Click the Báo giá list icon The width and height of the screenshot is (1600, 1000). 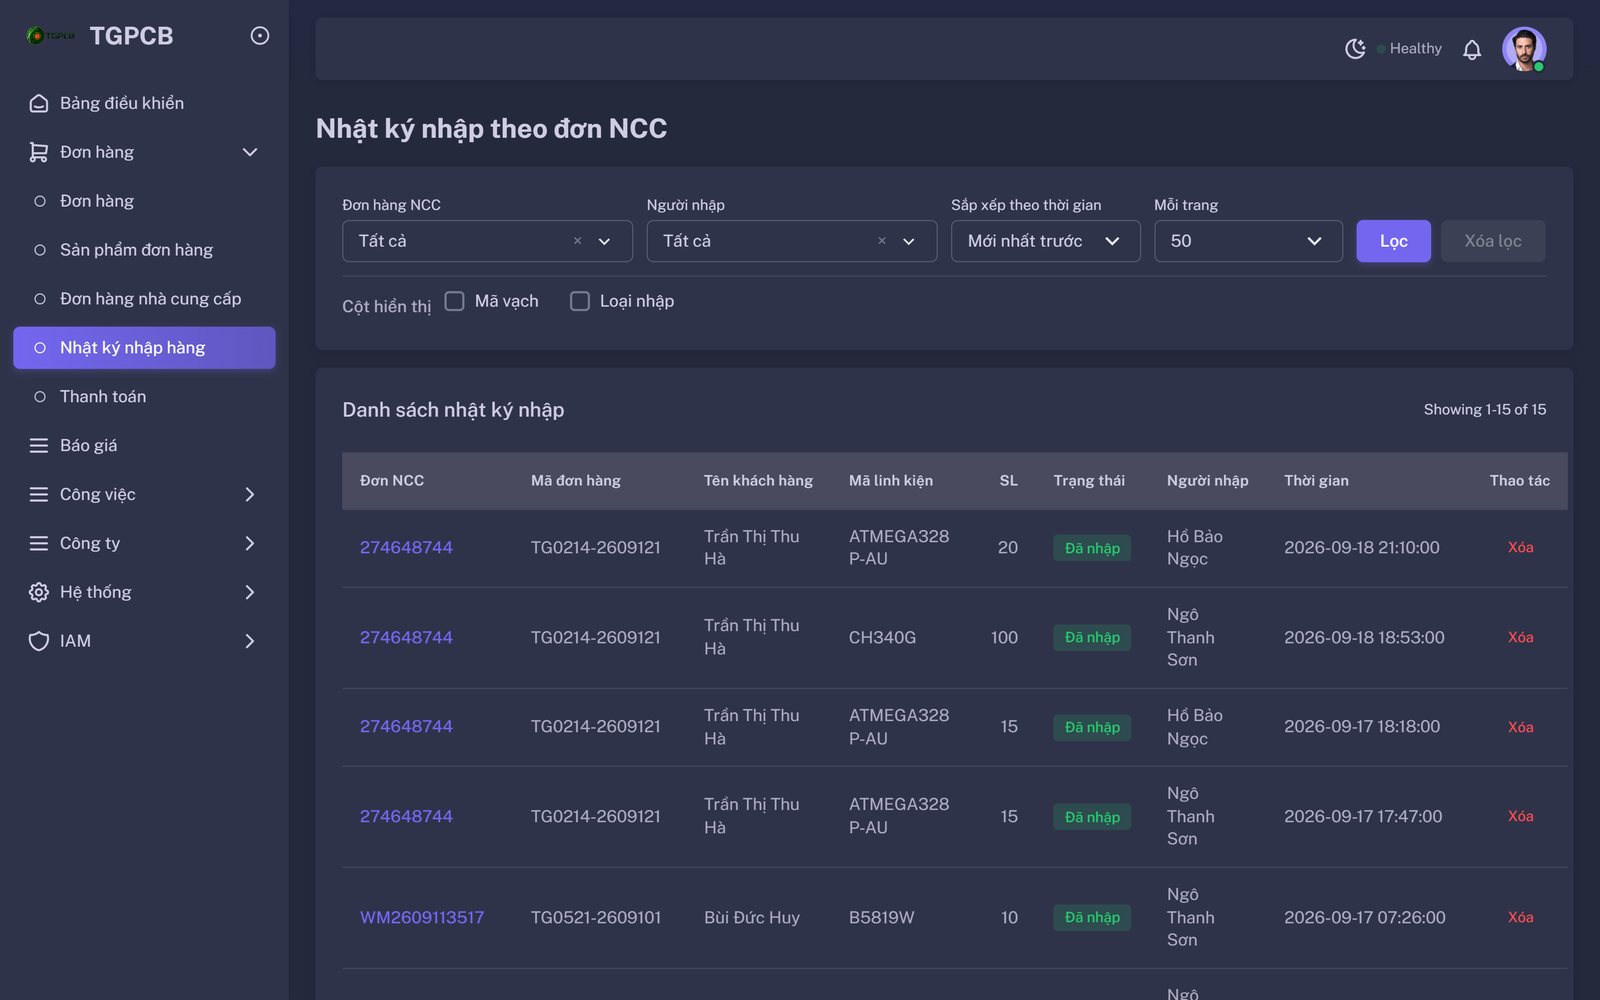point(39,445)
